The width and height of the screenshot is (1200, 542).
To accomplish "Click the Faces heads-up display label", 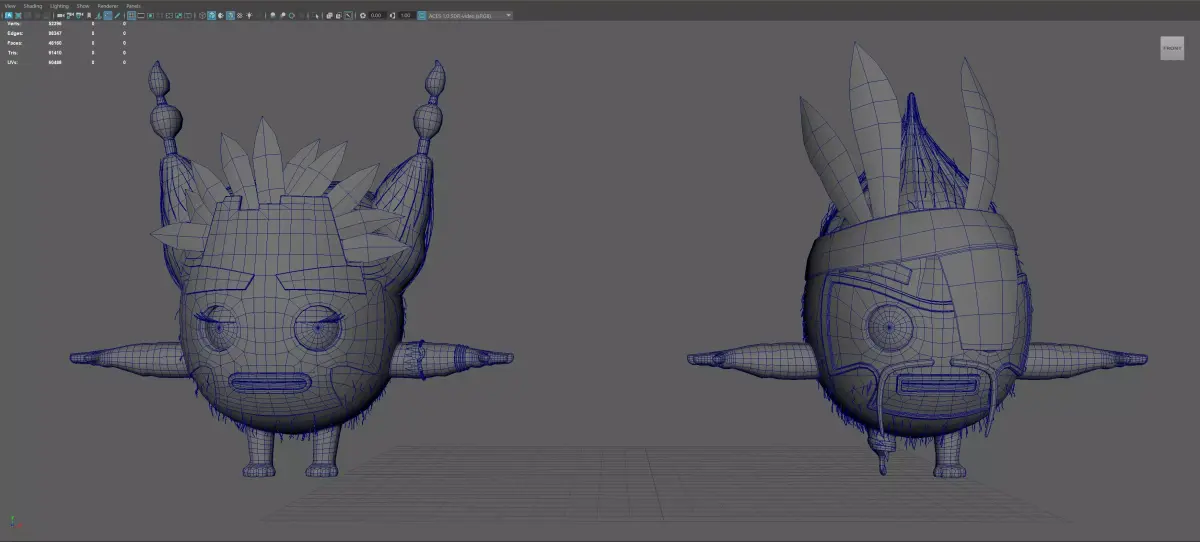I will 13,43.
